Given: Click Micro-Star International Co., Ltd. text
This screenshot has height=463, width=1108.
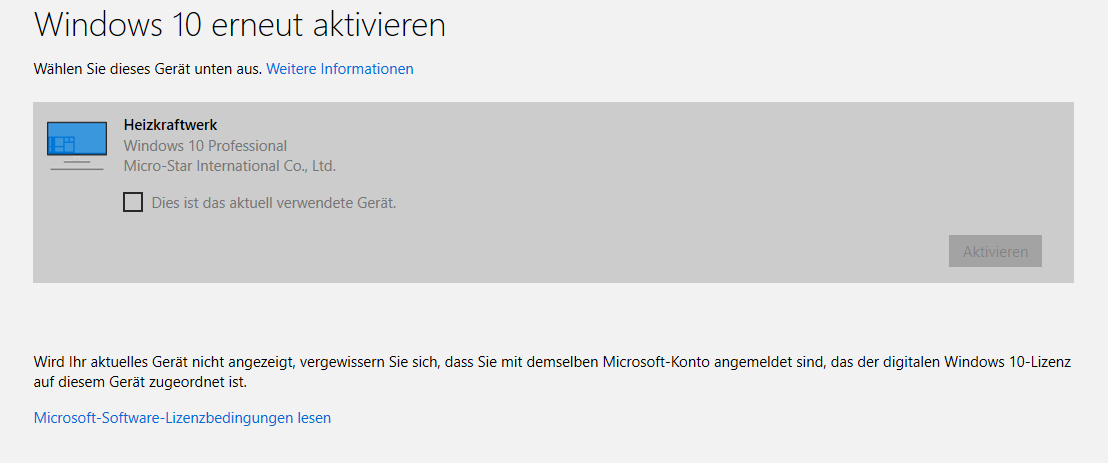Looking at the screenshot, I should click(230, 167).
